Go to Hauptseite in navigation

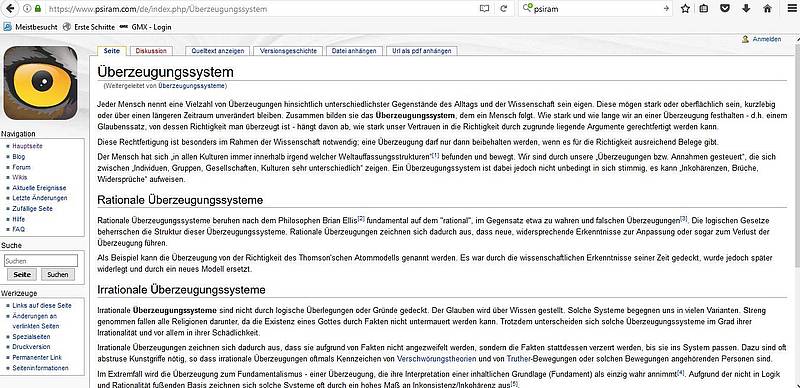click(28, 146)
